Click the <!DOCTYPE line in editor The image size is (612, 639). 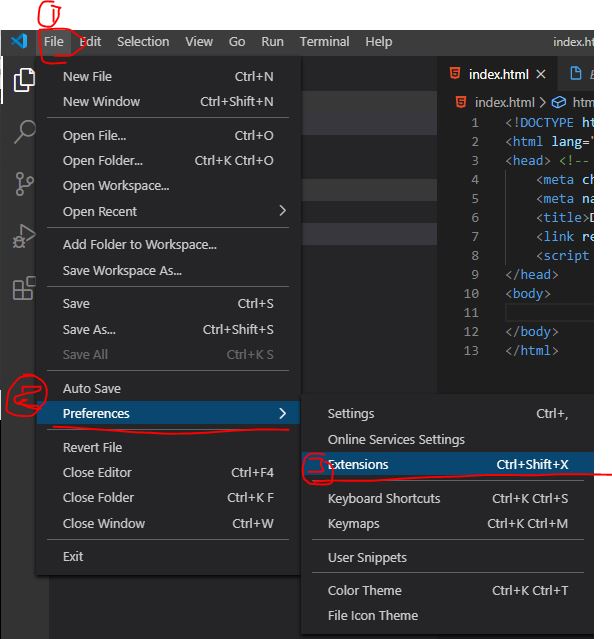point(548,123)
